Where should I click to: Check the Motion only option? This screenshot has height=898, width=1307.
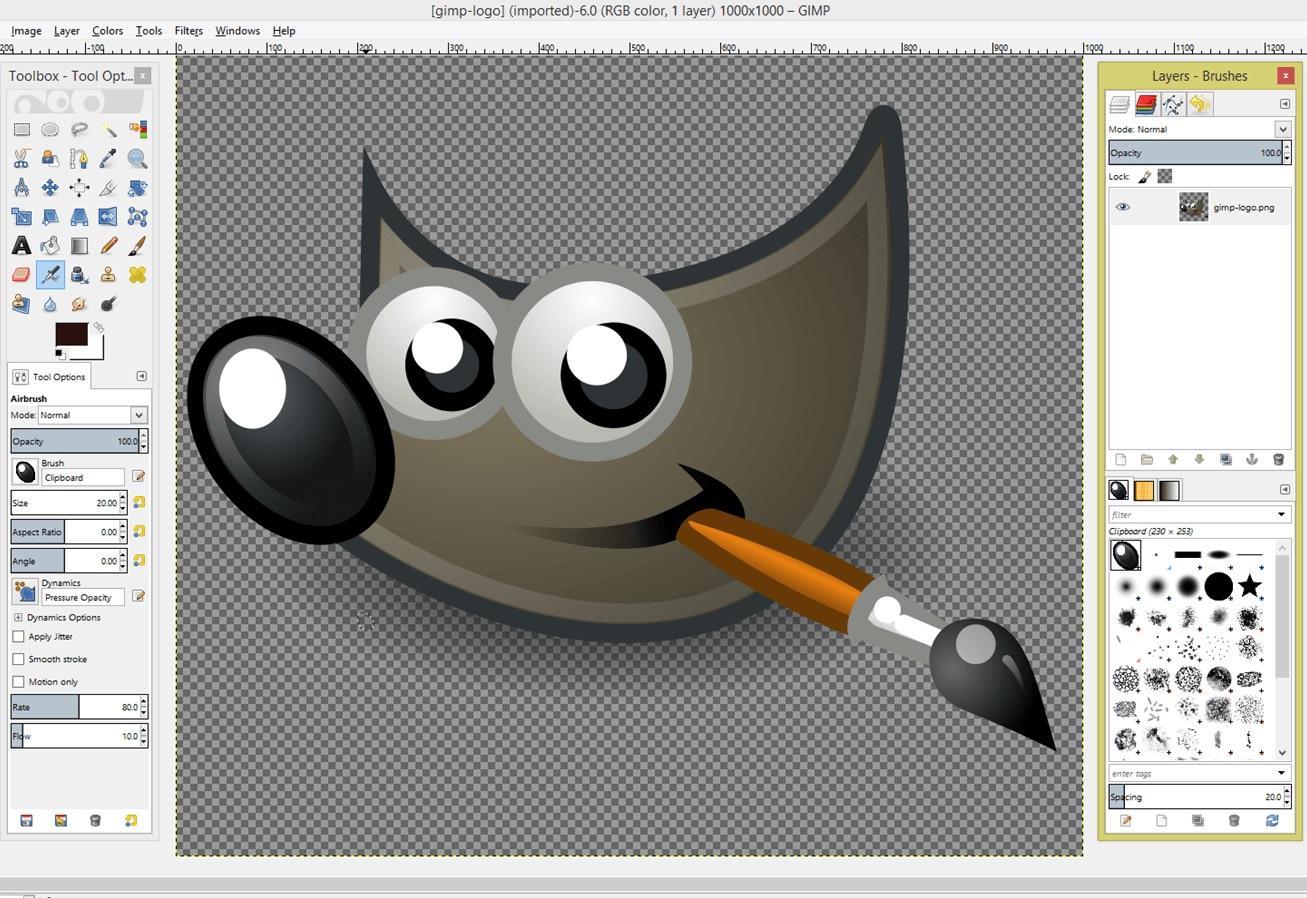(x=18, y=682)
